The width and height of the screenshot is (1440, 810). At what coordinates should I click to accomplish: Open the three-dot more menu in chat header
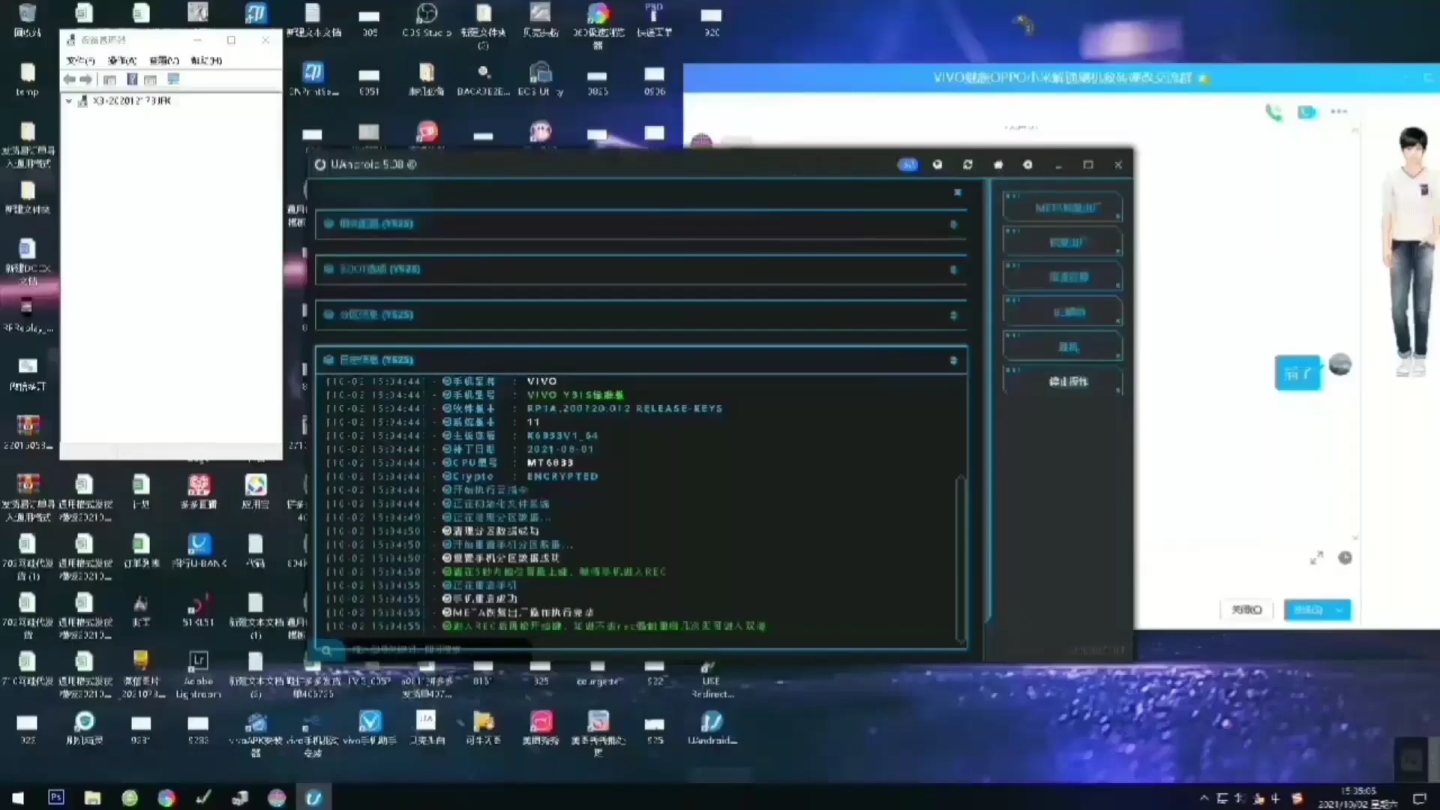pos(1339,112)
